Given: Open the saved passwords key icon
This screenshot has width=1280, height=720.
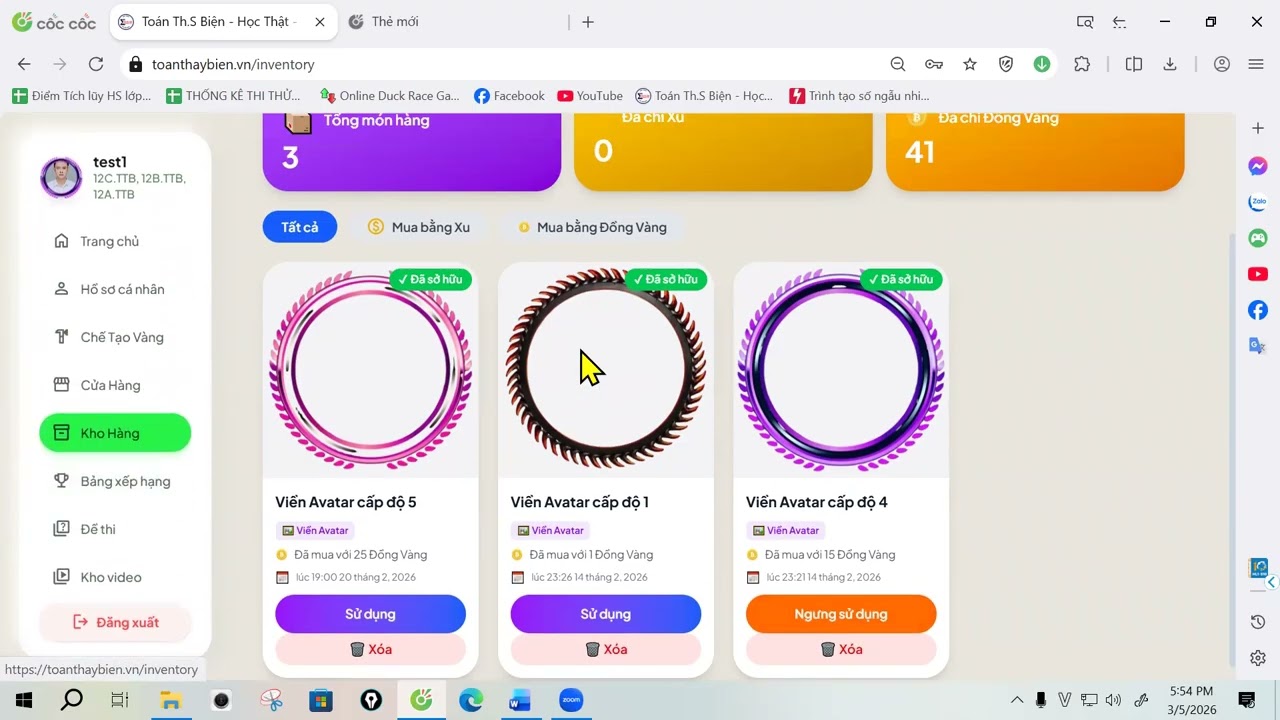Looking at the screenshot, I should [934, 64].
